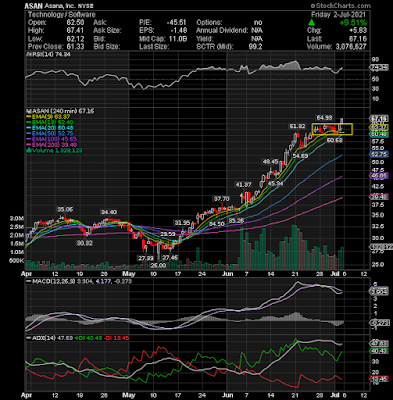Viewport: 393px width, 400px height.
Task: Select the 37.70 price annotation
Action: 221,199
